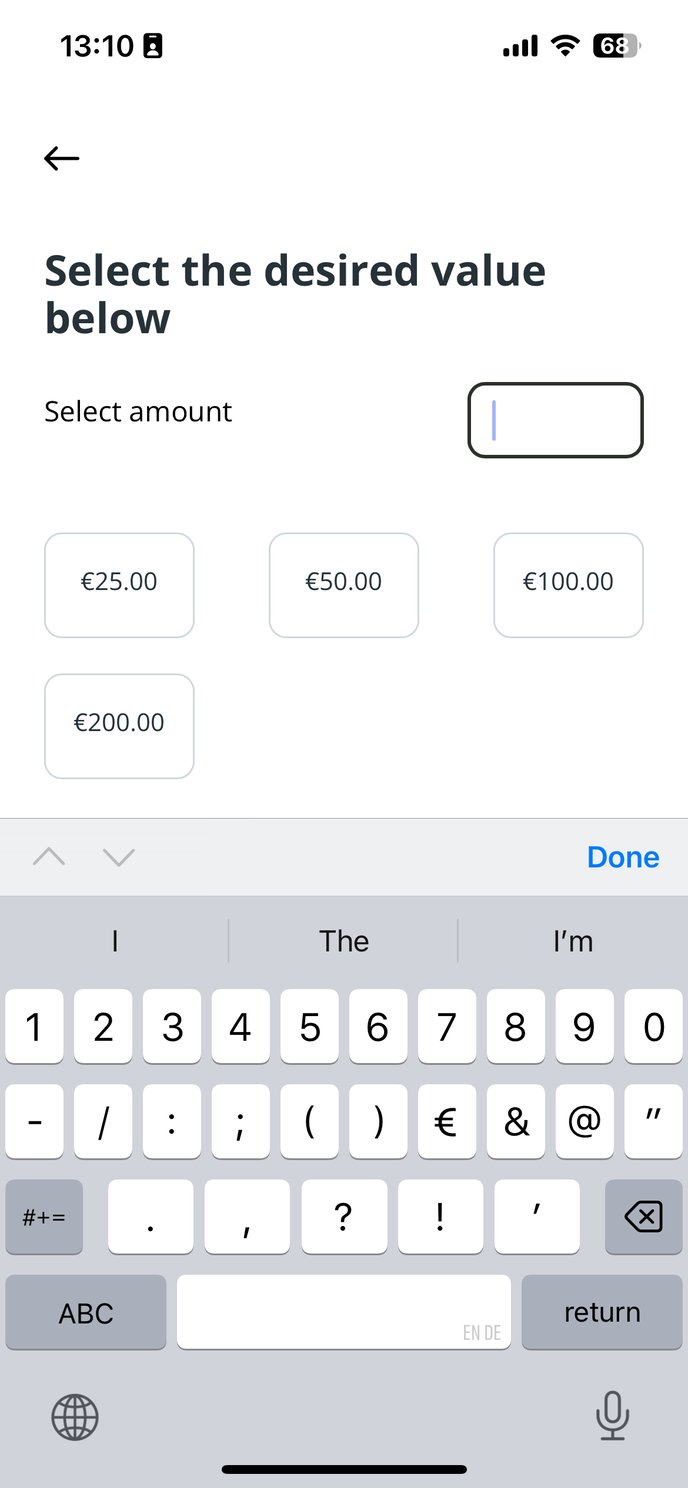The image size is (688, 1488).
Task: Tap the globe keyboard language icon
Action: 75,1416
